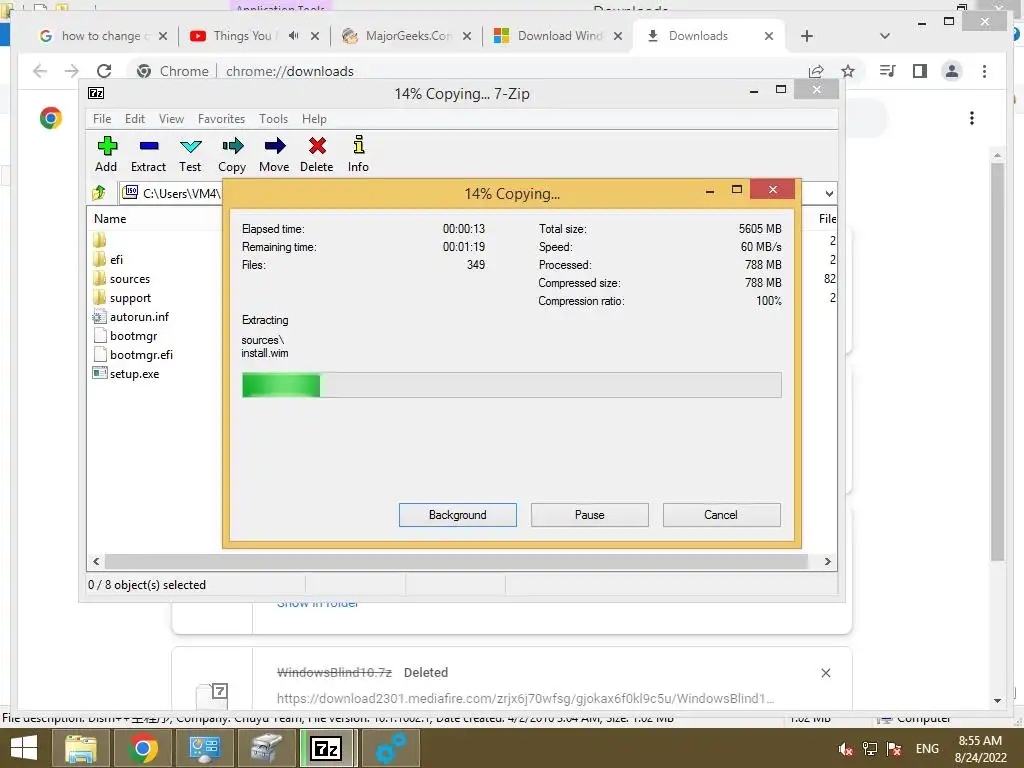Pause the copying operation
Screen dimensions: 1024x768
pyautogui.click(x=590, y=515)
